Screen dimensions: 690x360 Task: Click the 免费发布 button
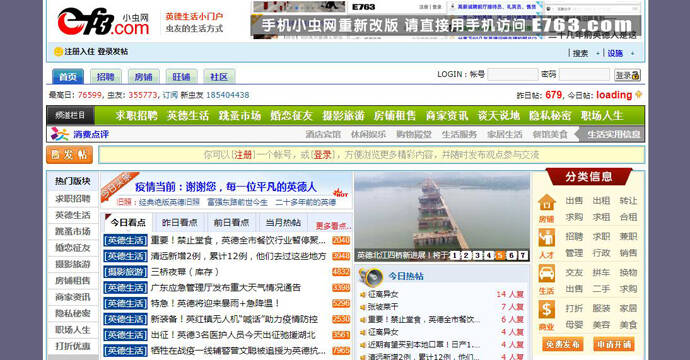[x=563, y=344]
